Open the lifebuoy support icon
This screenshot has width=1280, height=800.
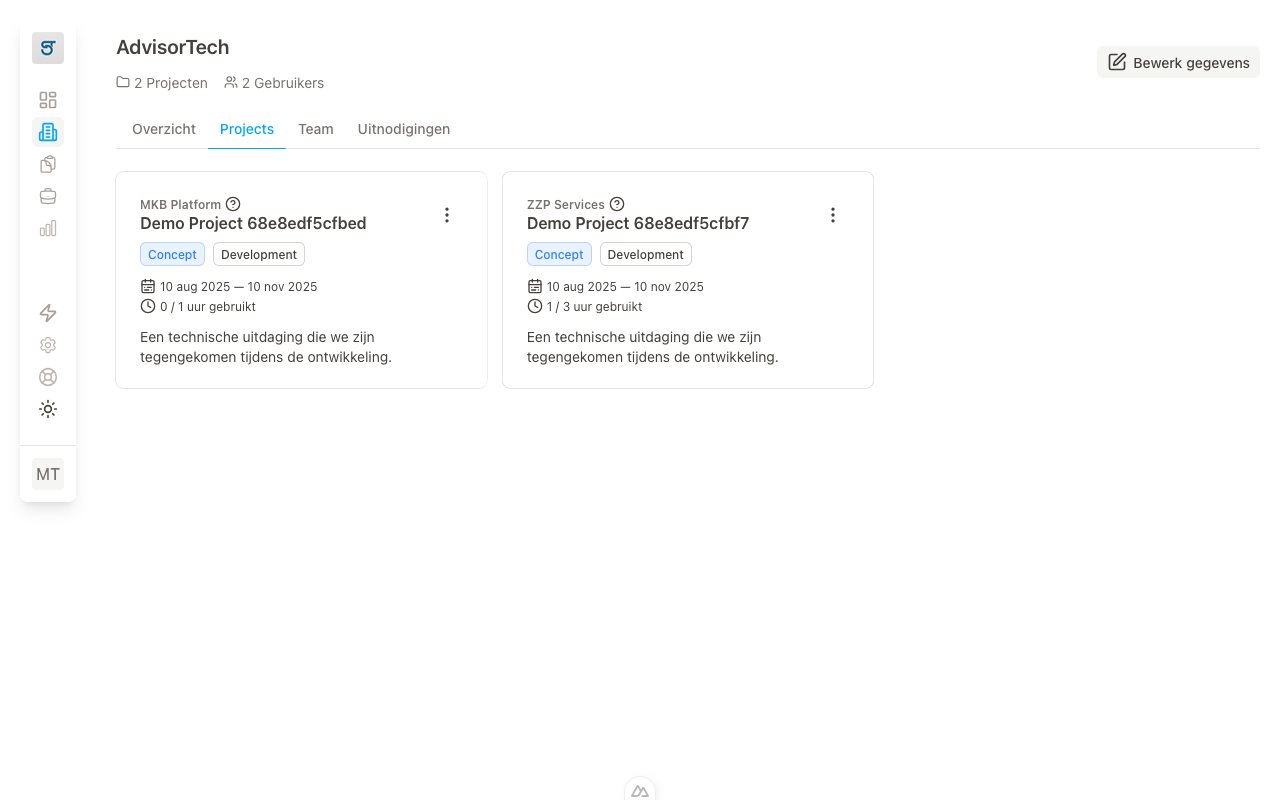click(x=48, y=377)
